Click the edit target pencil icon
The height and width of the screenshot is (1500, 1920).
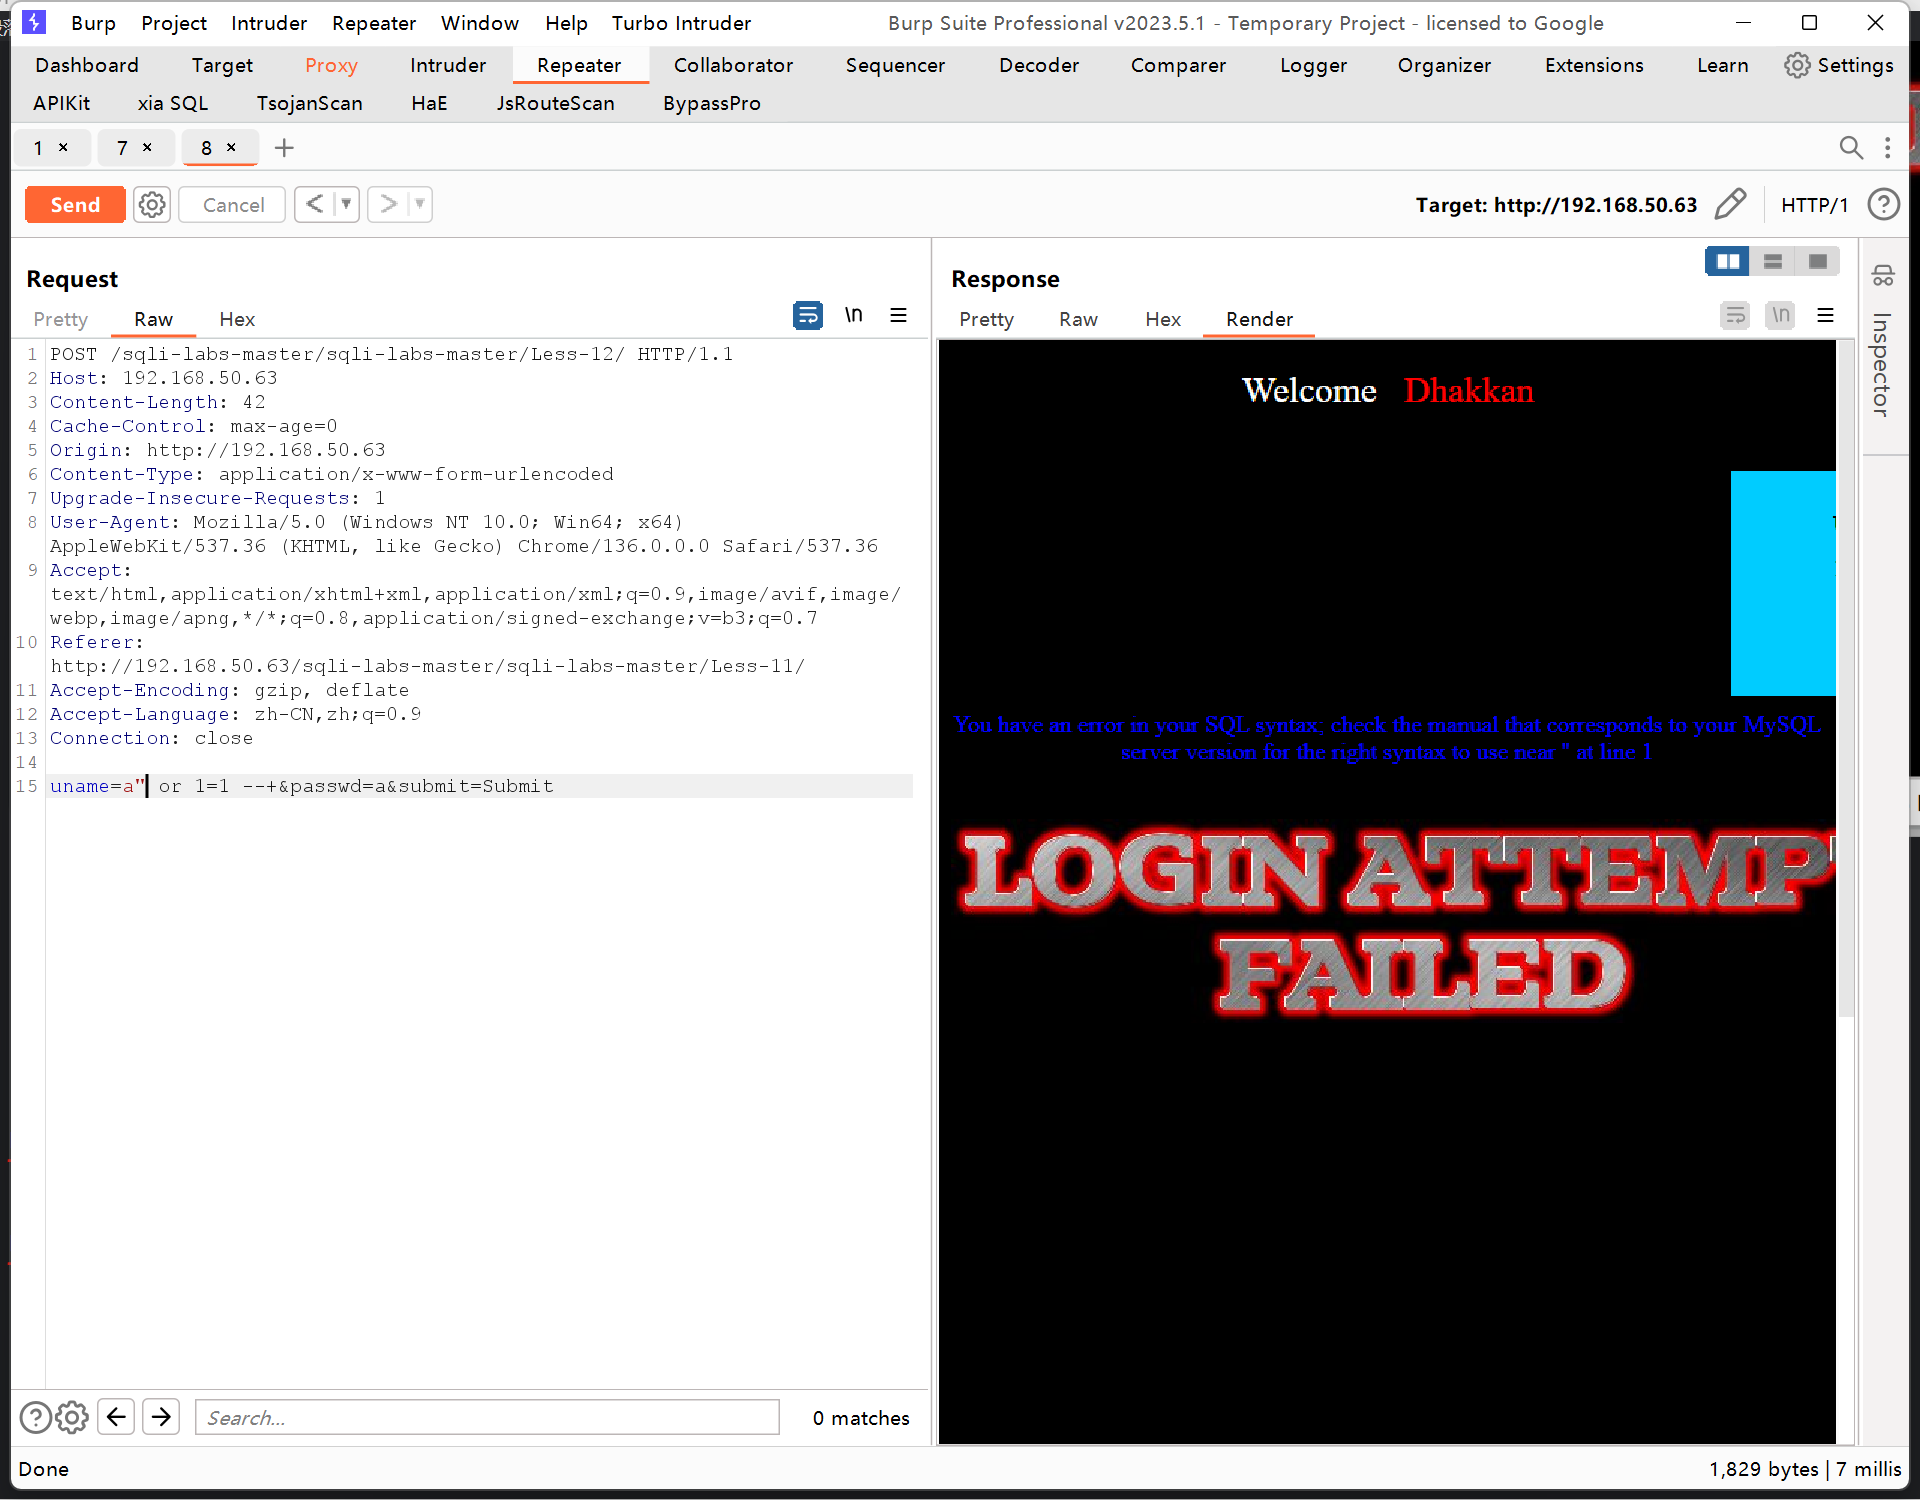point(1730,204)
